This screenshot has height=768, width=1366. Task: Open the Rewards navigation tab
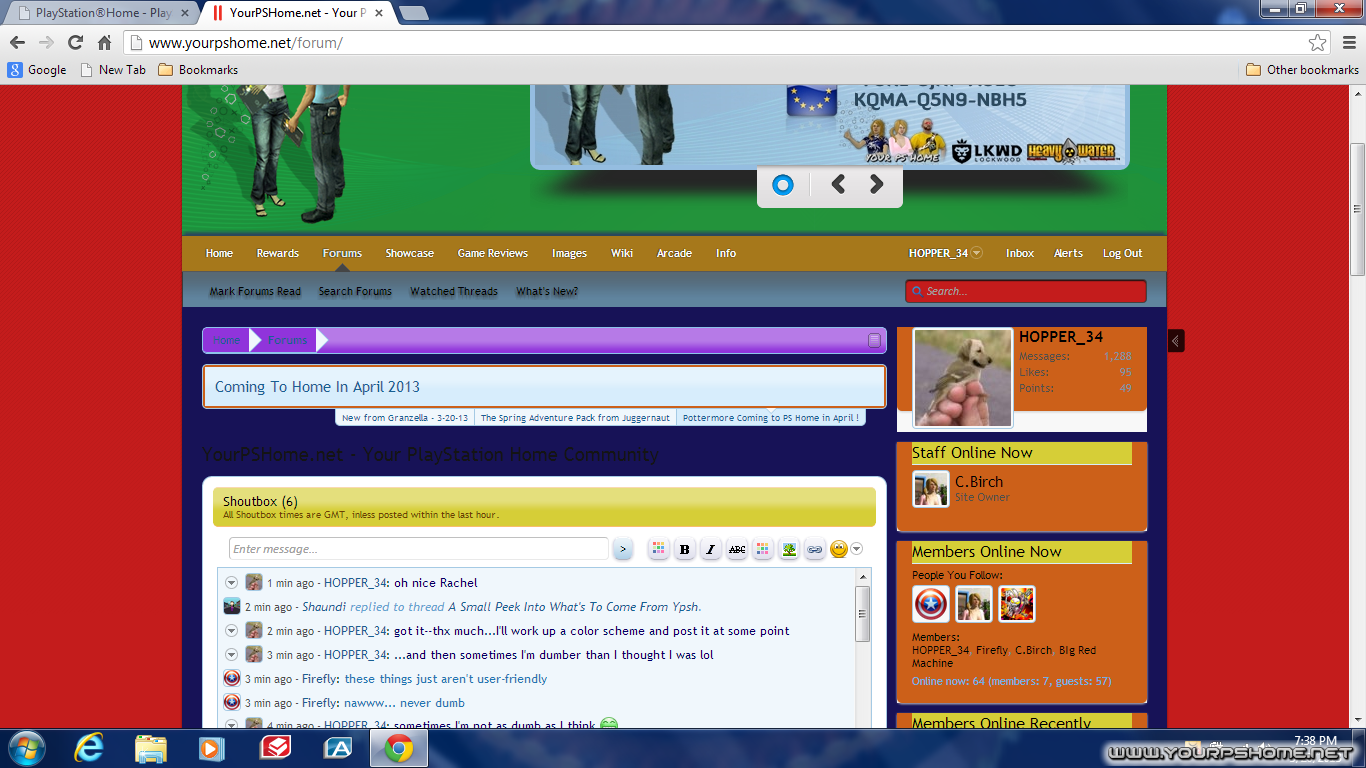pos(278,253)
